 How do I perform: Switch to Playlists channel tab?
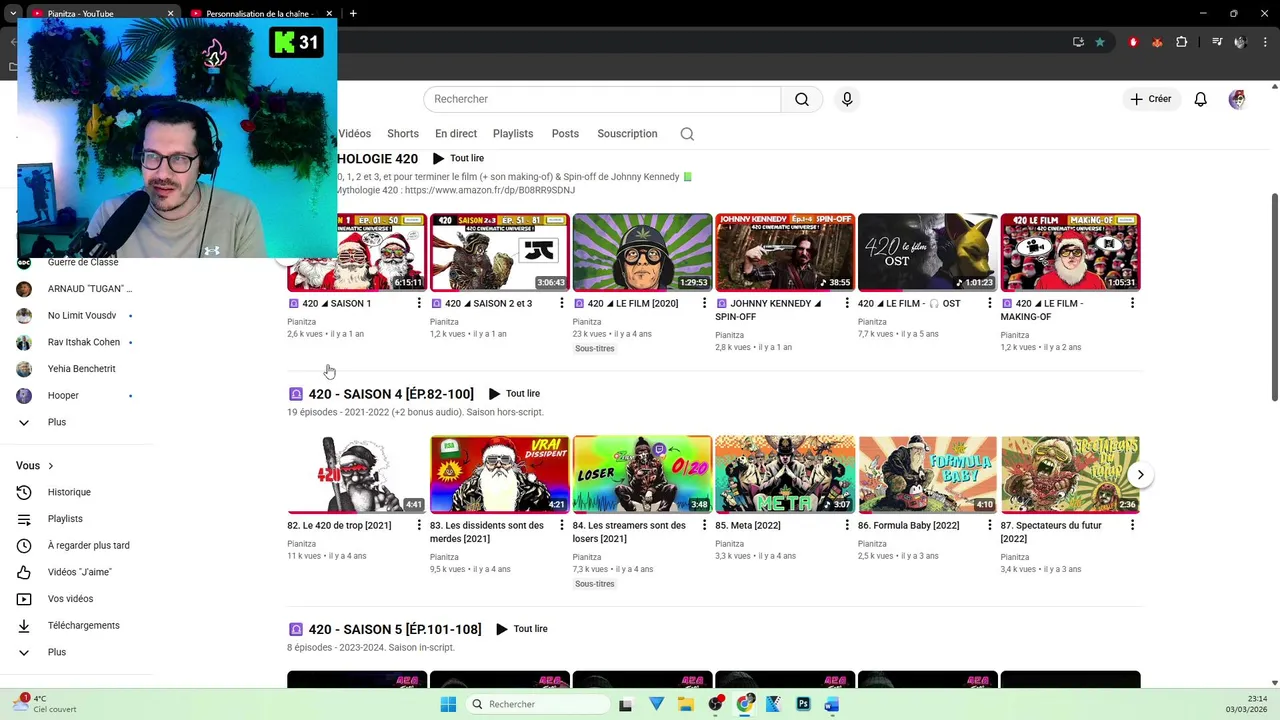click(513, 134)
